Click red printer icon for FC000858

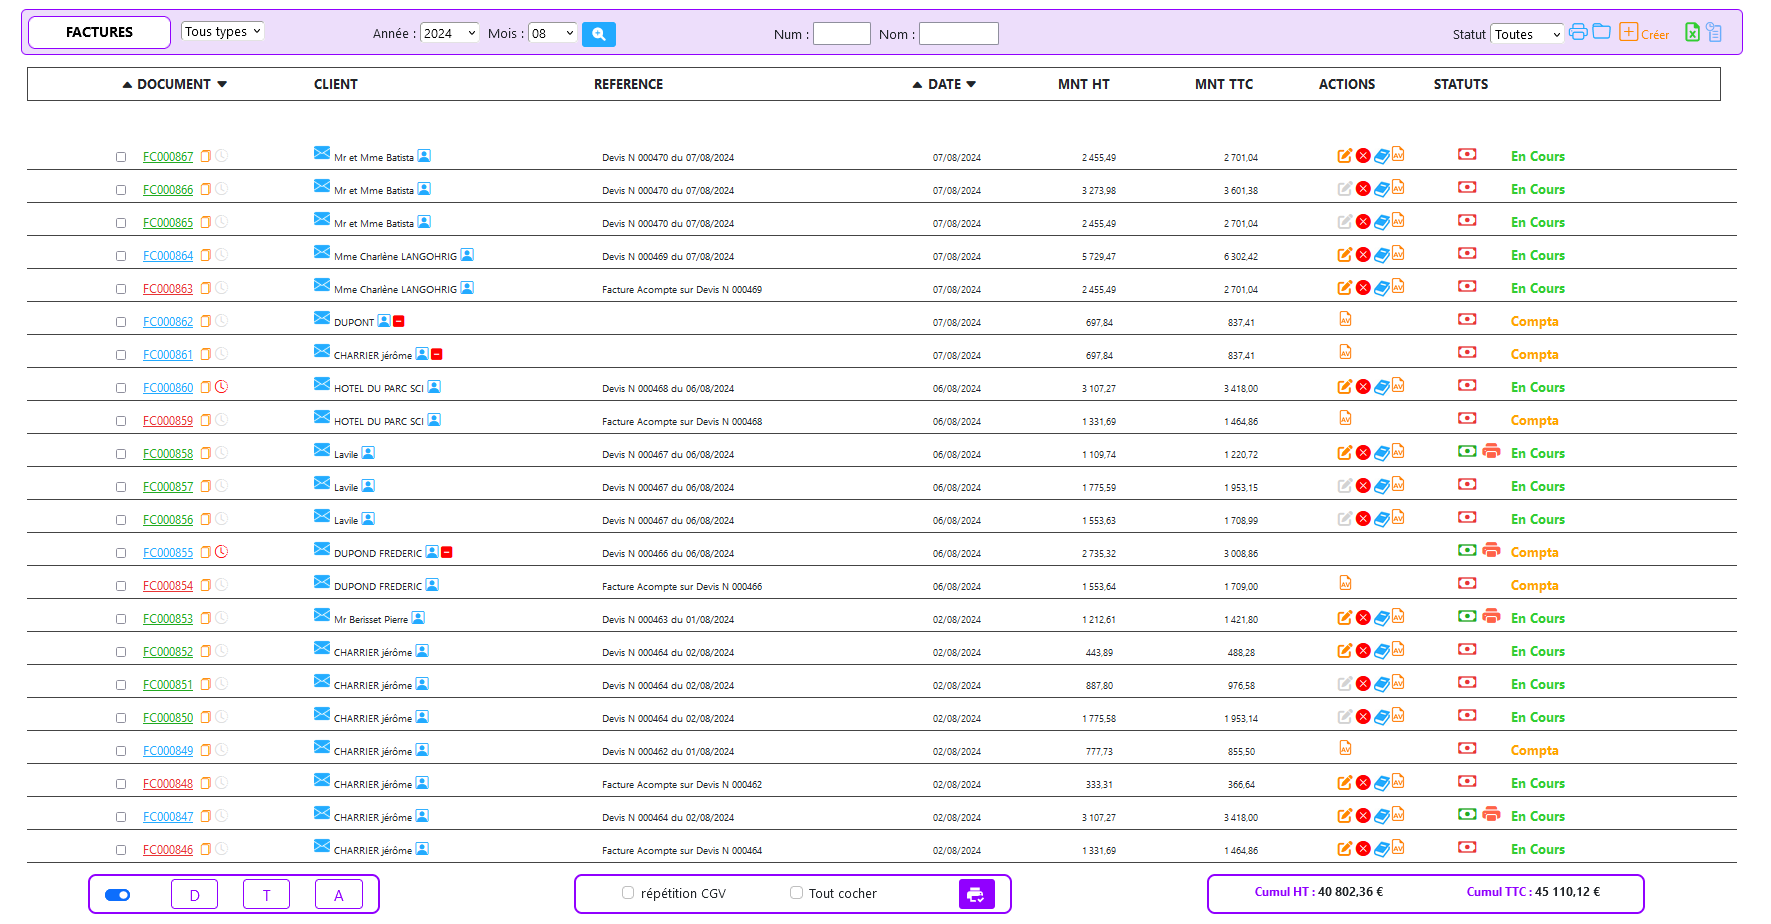pyautogui.click(x=1491, y=451)
